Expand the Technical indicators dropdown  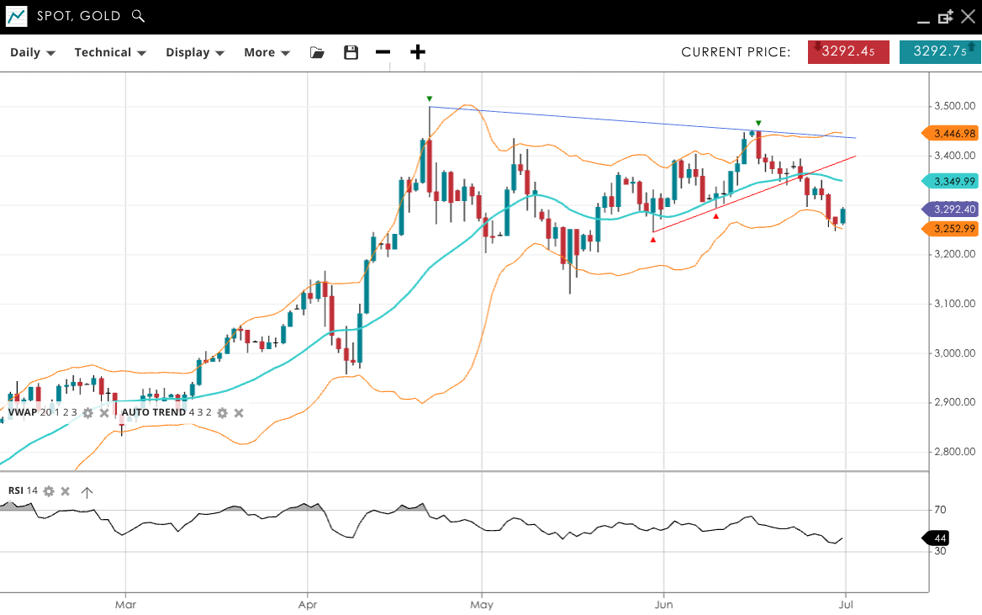pyautogui.click(x=110, y=52)
